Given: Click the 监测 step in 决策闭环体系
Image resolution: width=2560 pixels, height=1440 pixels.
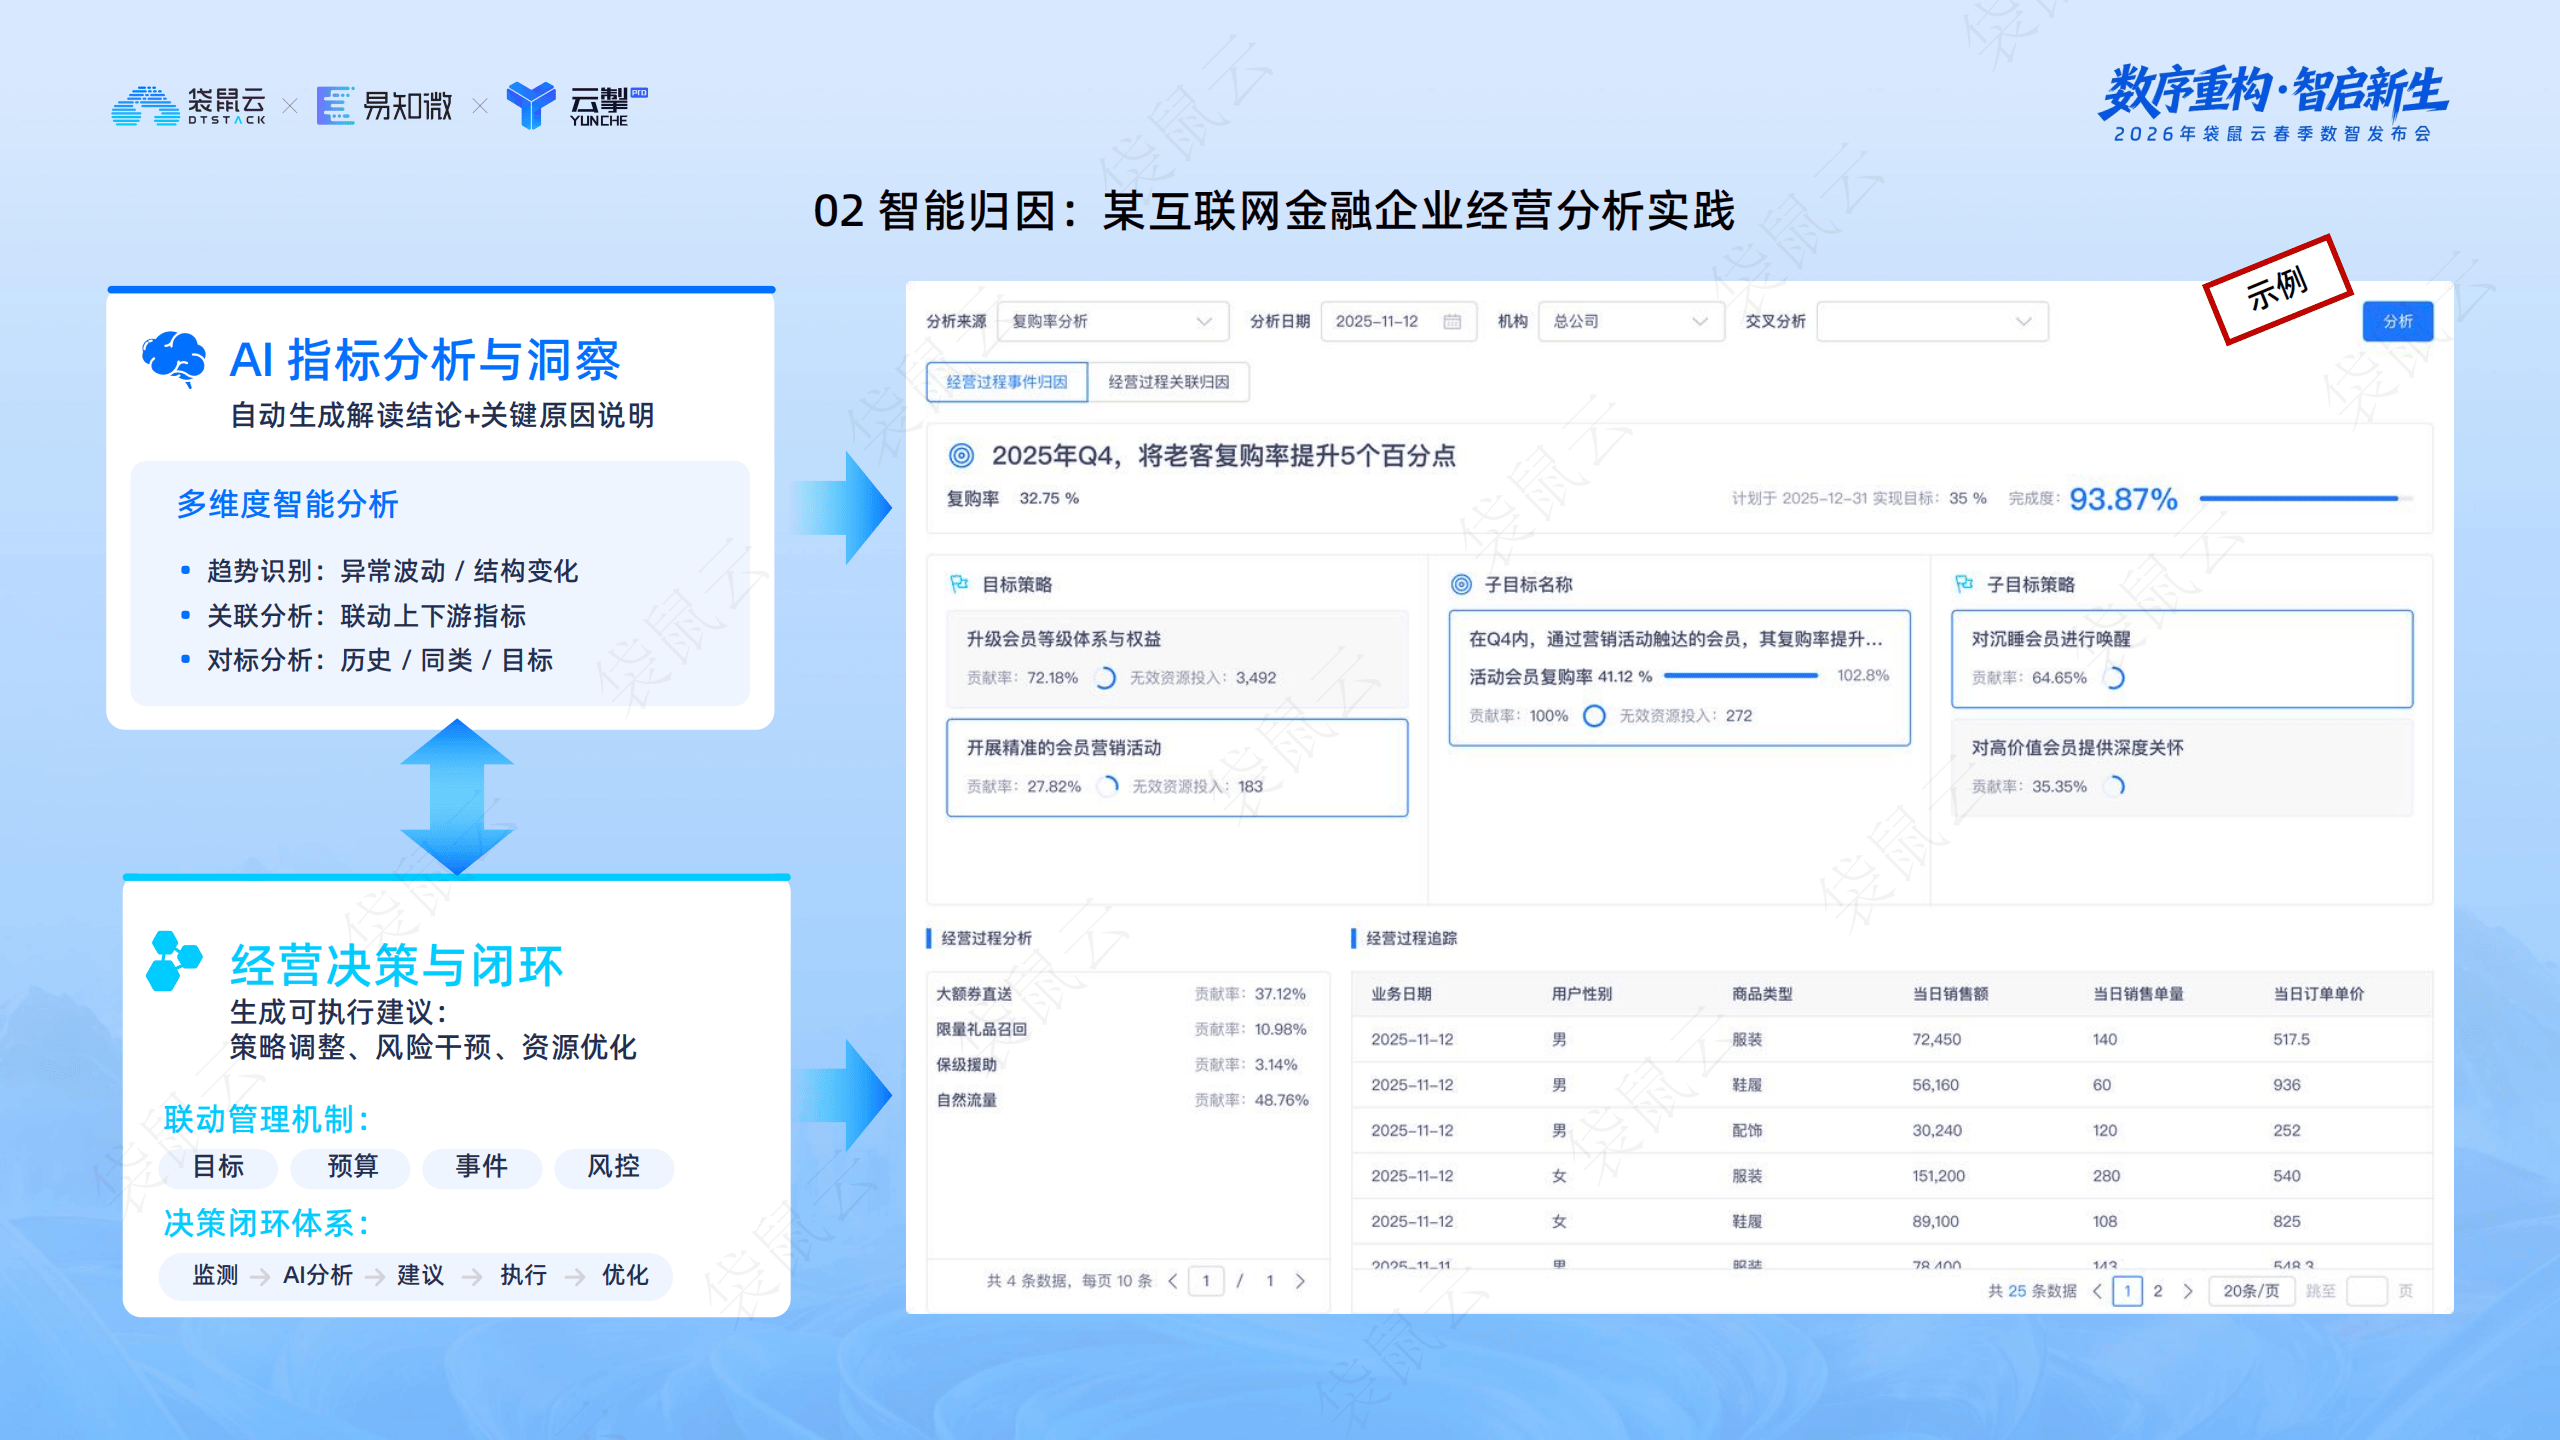Looking at the screenshot, I should 215,1275.
